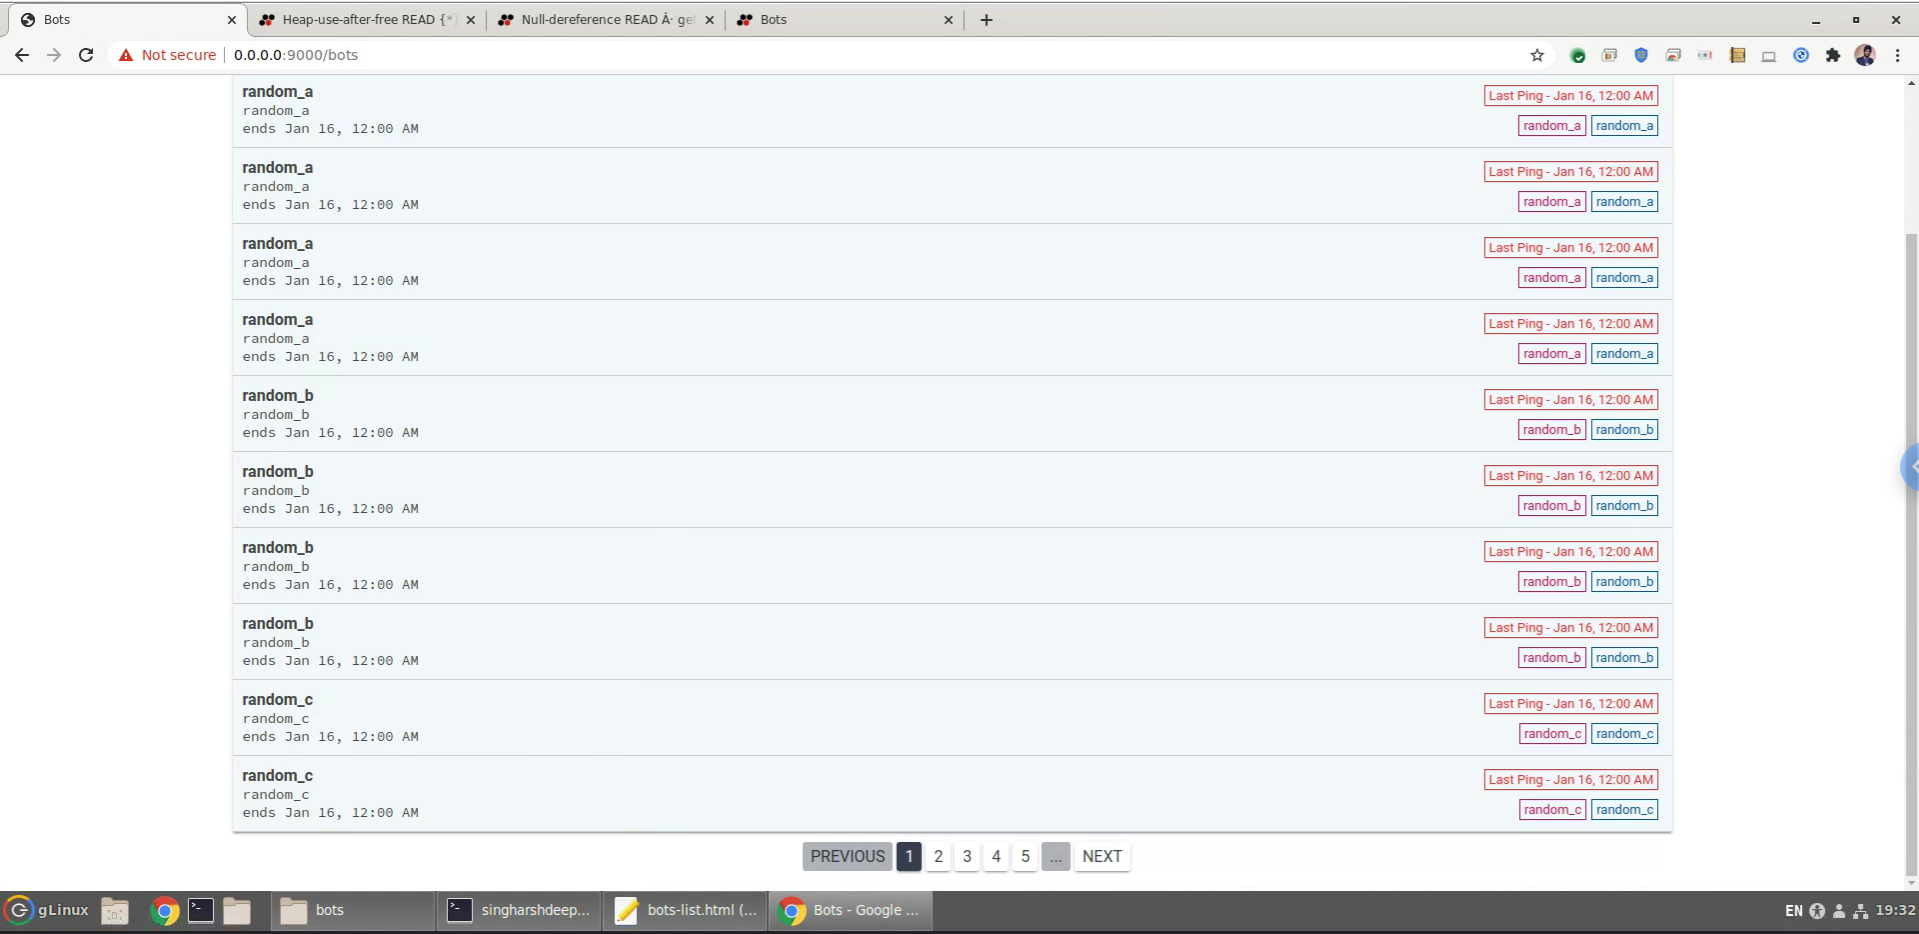Viewport: 1919px width, 934px height.
Task: Click the topmost random_a bot title
Action: pyautogui.click(x=277, y=92)
